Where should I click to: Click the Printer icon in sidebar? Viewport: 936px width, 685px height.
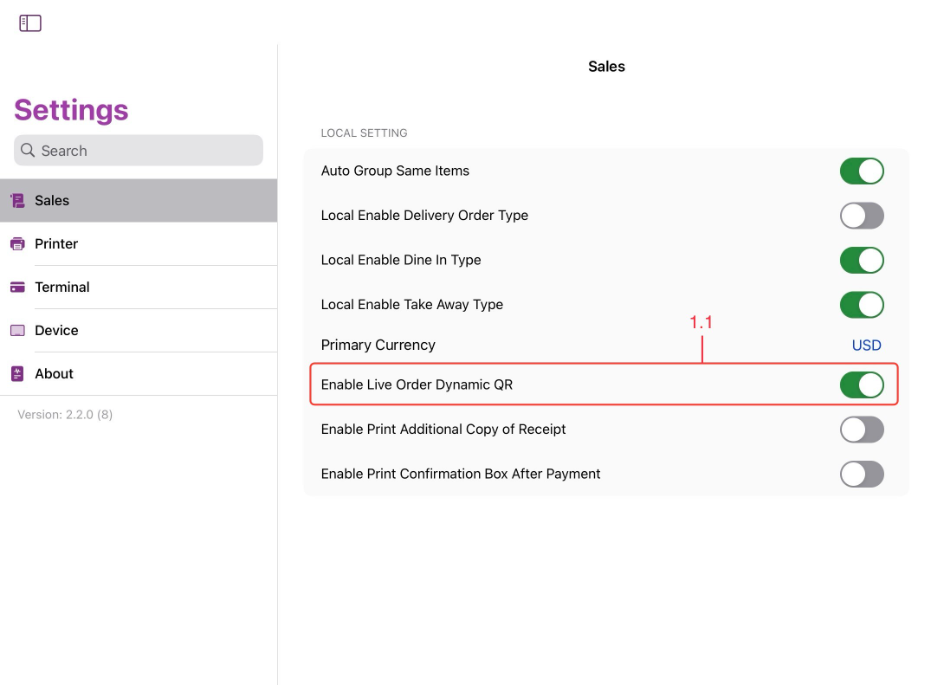tap(17, 244)
